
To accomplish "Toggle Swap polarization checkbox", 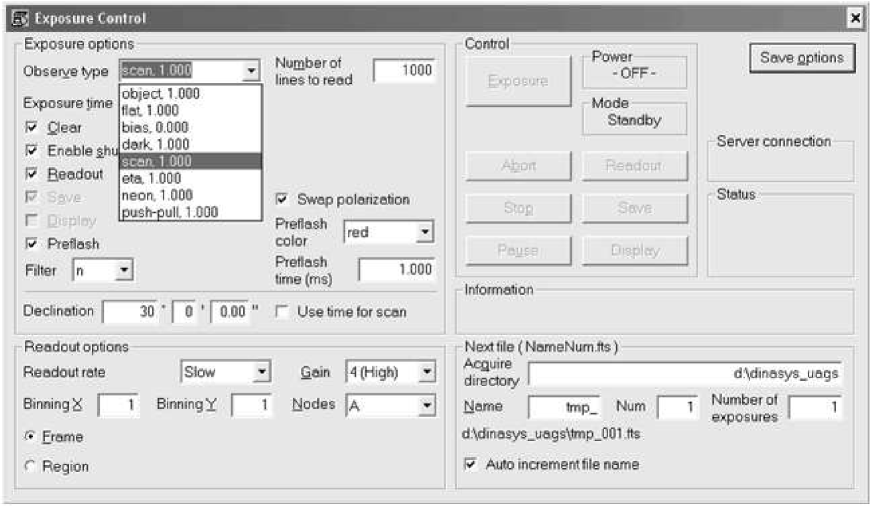I will click(x=282, y=199).
